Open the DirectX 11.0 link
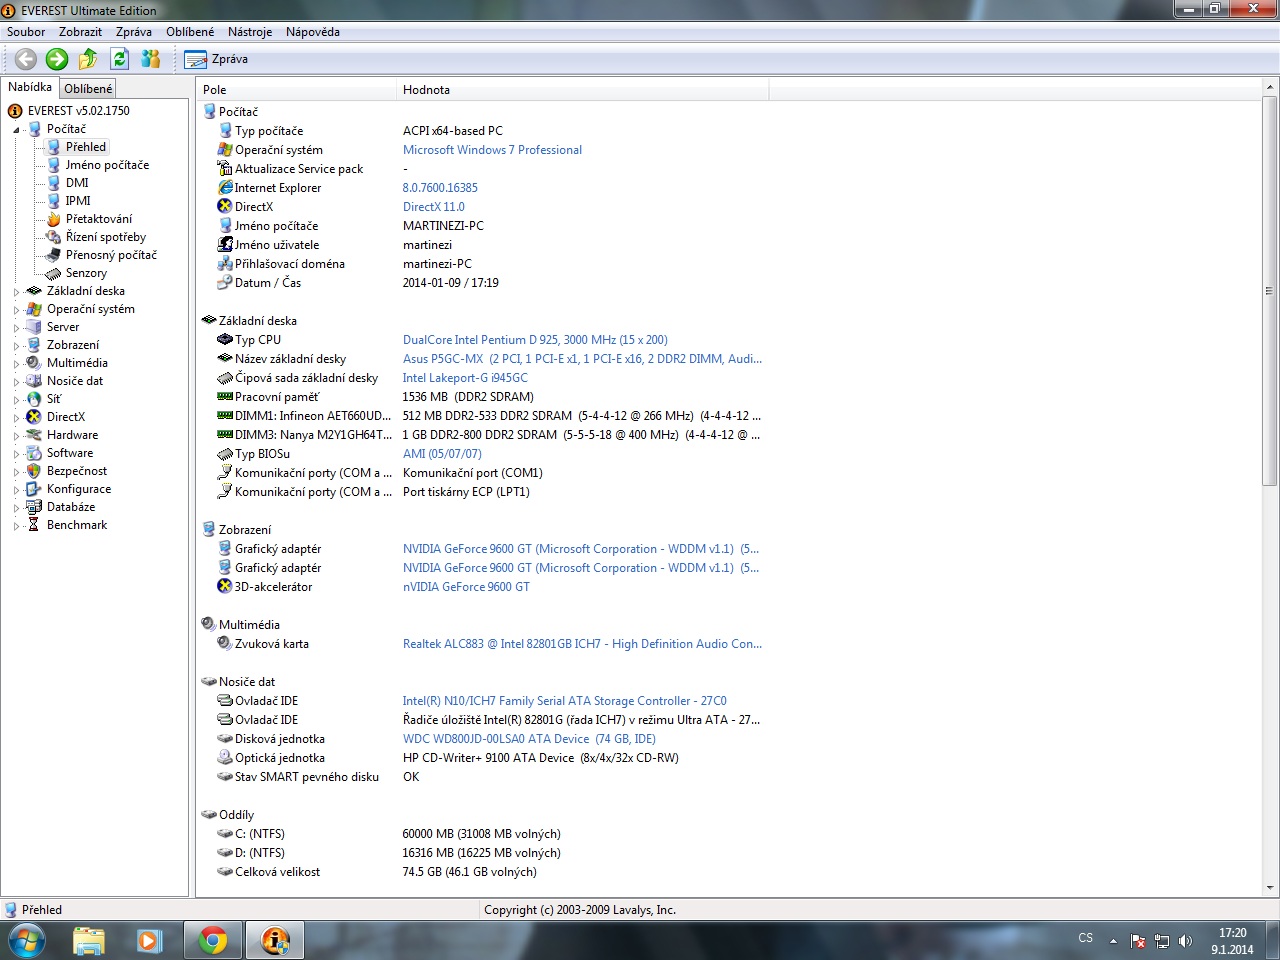This screenshot has height=960, width=1280. (x=433, y=207)
